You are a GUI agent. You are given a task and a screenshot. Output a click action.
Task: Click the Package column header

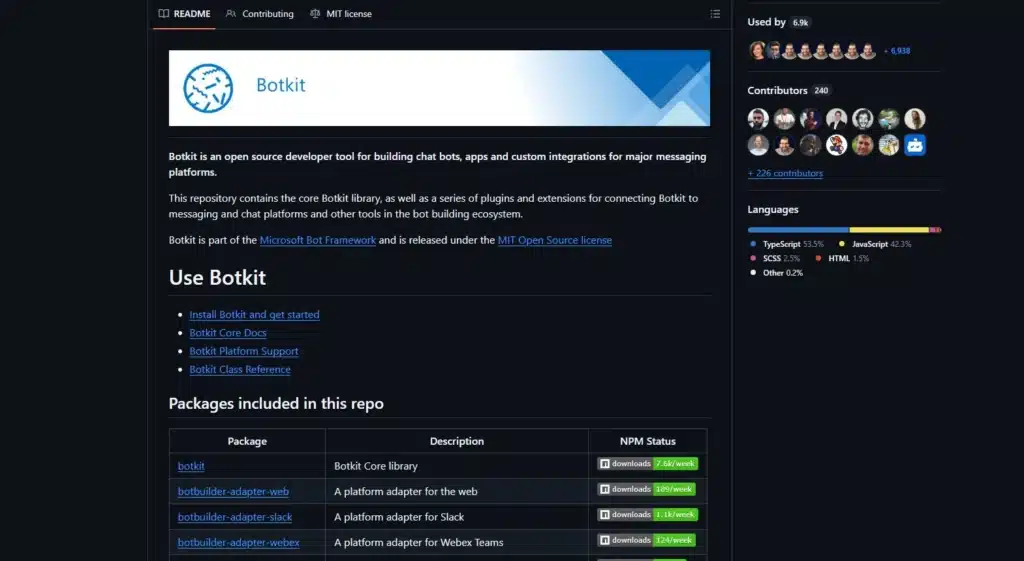(247, 441)
